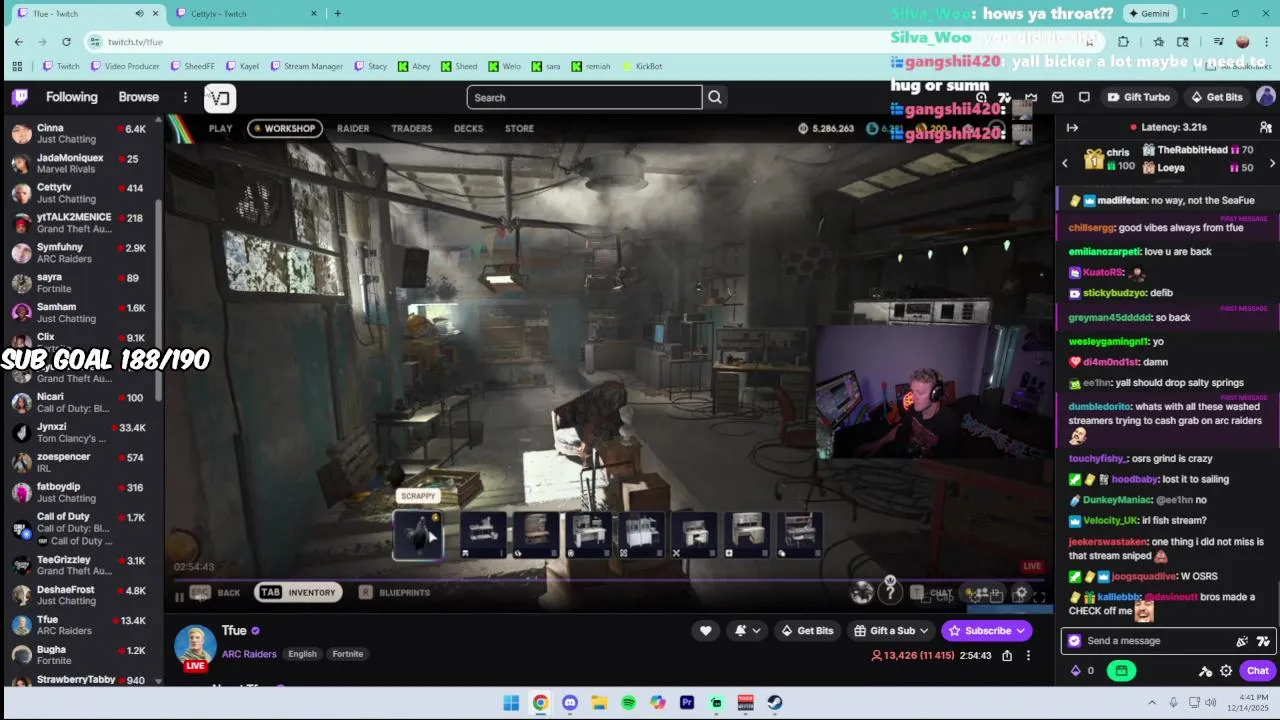This screenshot has height=720, width=1280.
Task: Go to the Browse page
Action: [x=139, y=97]
